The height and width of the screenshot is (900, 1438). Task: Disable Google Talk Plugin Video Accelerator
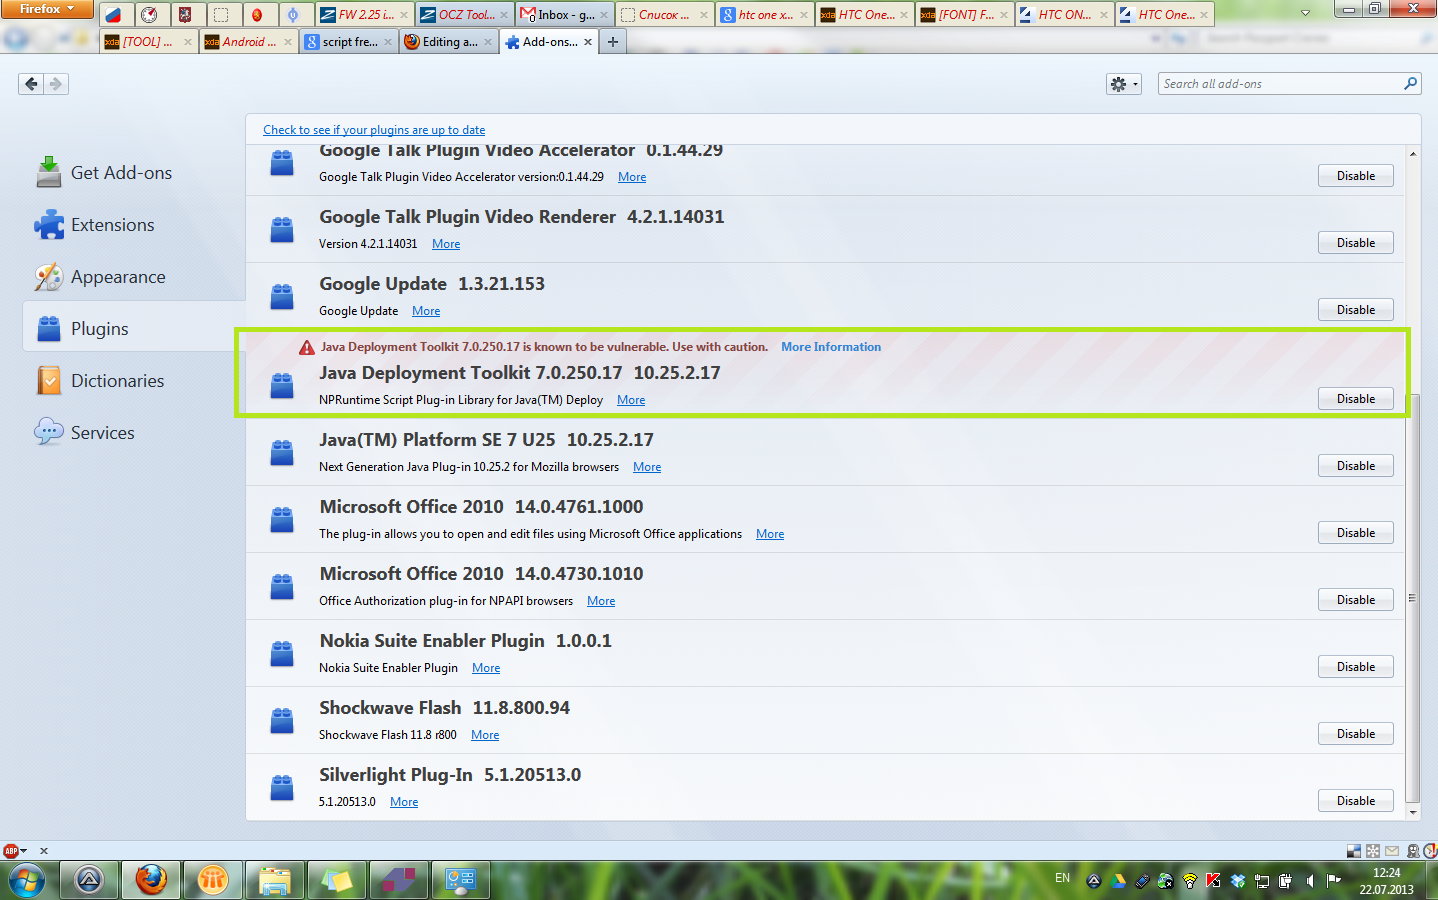(x=1355, y=176)
